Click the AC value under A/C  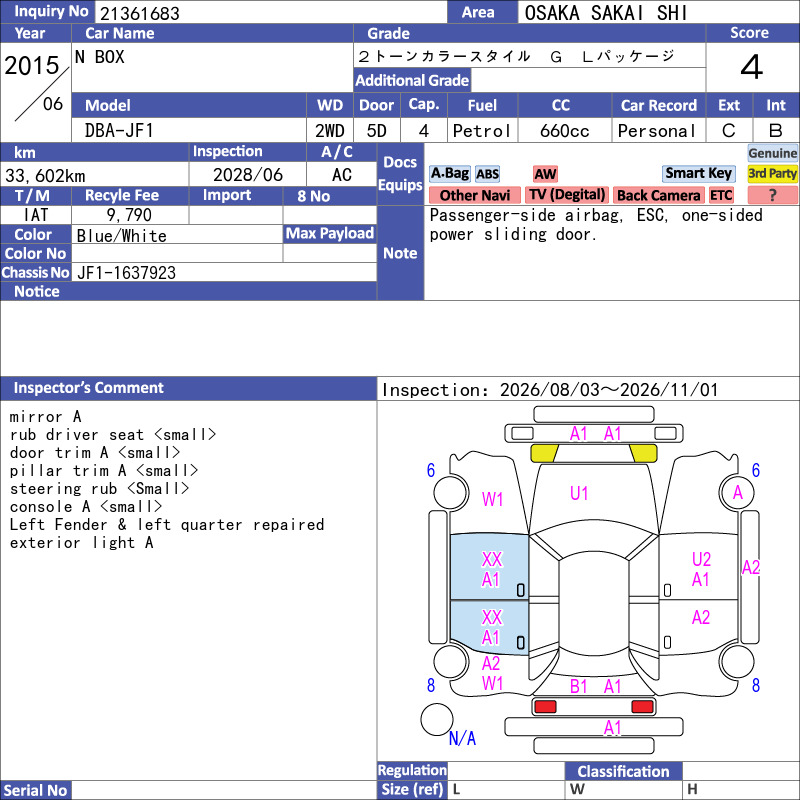click(x=341, y=175)
